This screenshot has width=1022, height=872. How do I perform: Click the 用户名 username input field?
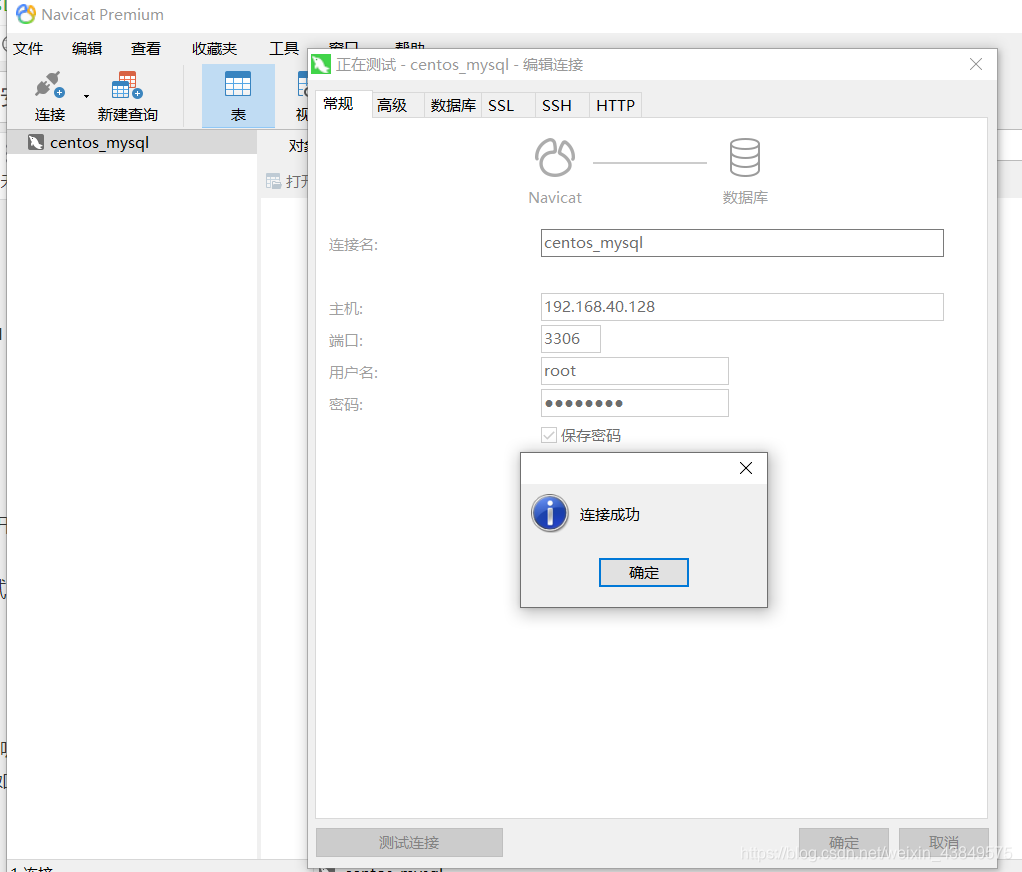[634, 371]
